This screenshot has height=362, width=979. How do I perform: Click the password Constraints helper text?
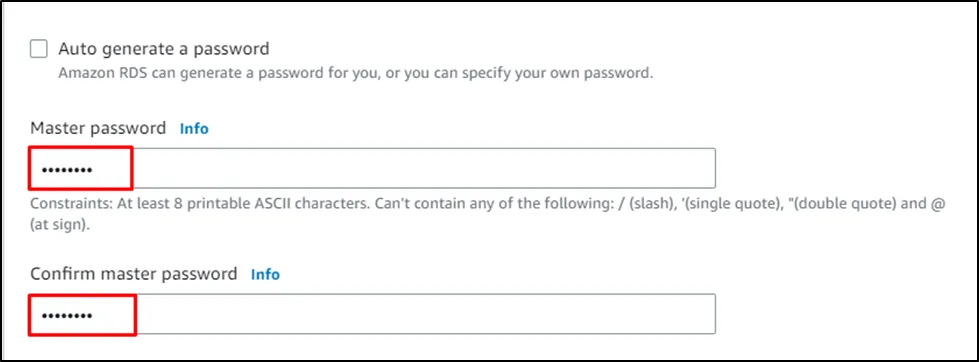487,215
